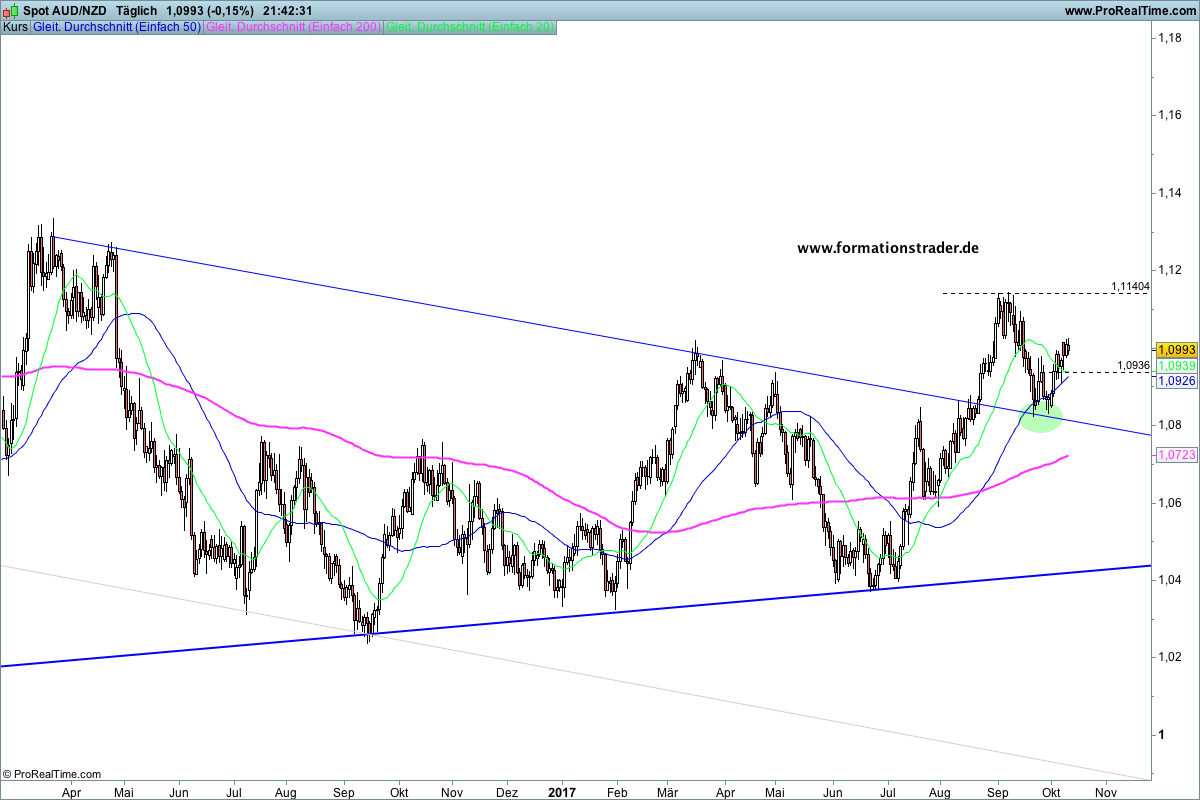Click the 1,0936 dashed level label
1200x800 pixels.
coord(1133,365)
